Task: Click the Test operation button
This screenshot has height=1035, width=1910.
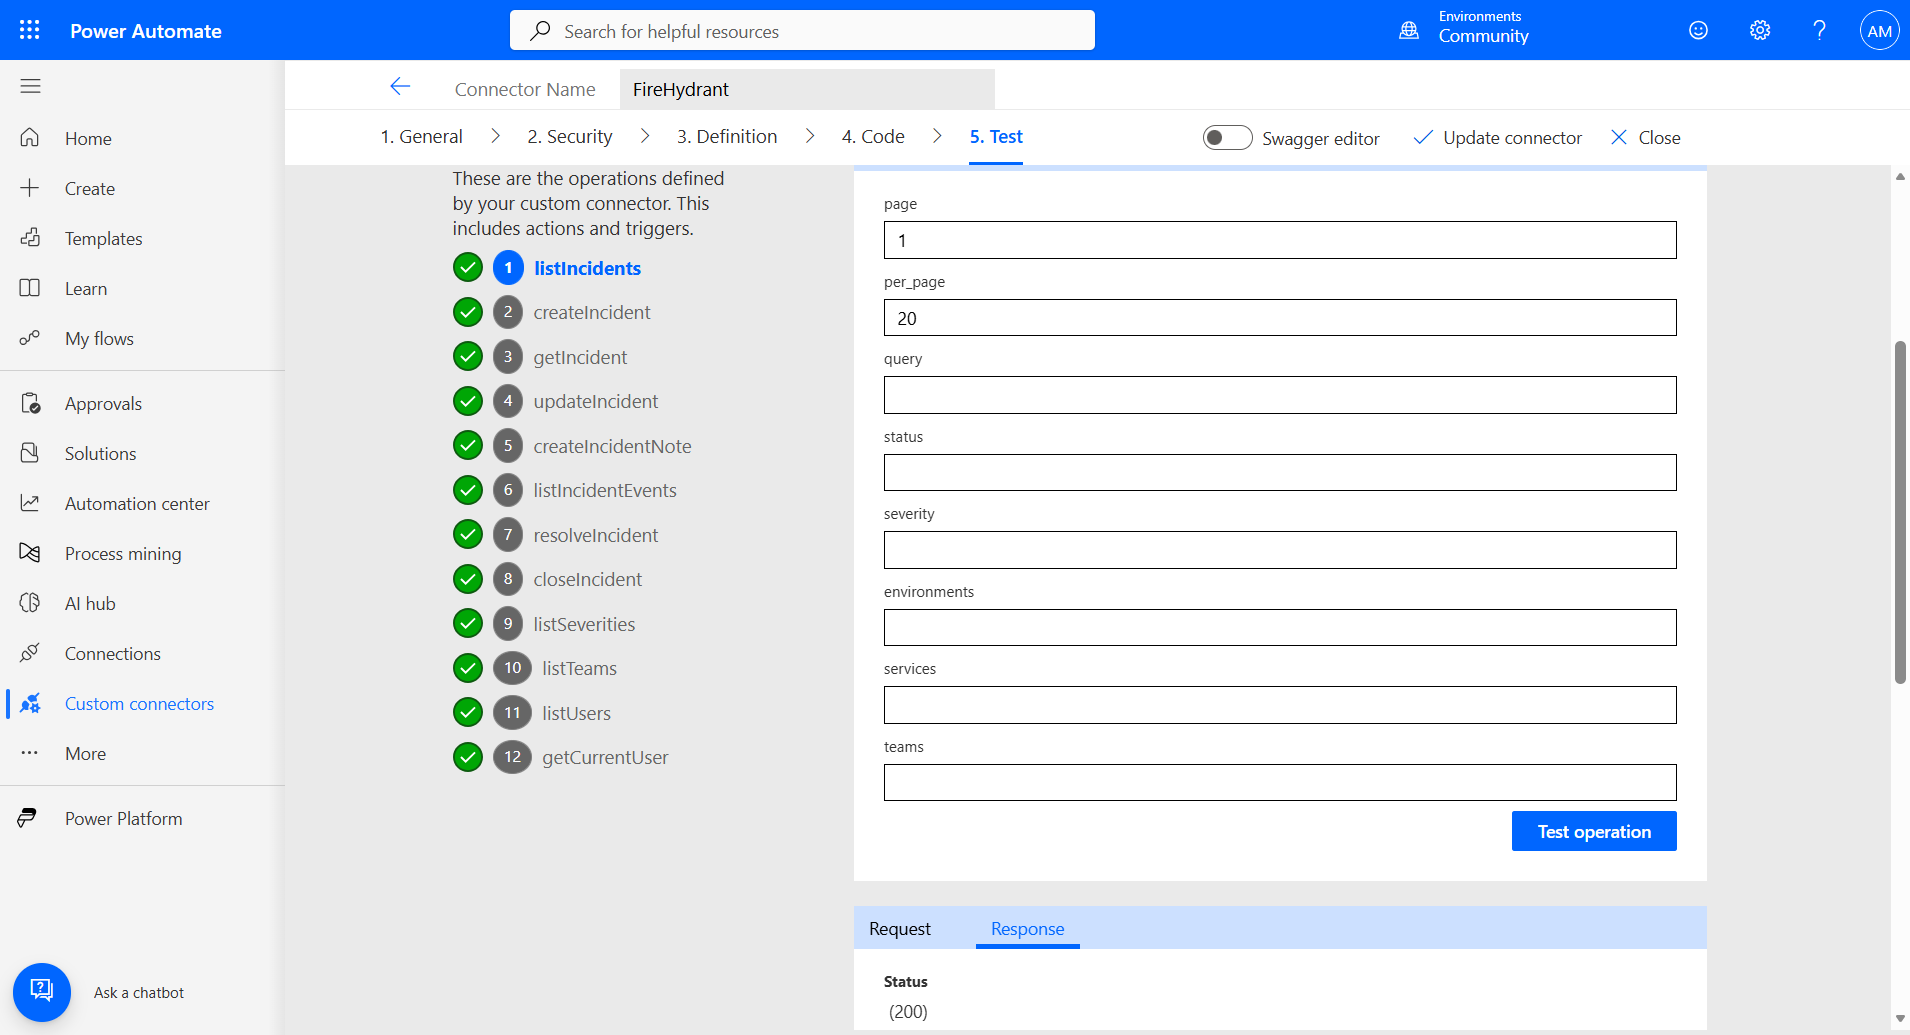Action: coord(1594,831)
